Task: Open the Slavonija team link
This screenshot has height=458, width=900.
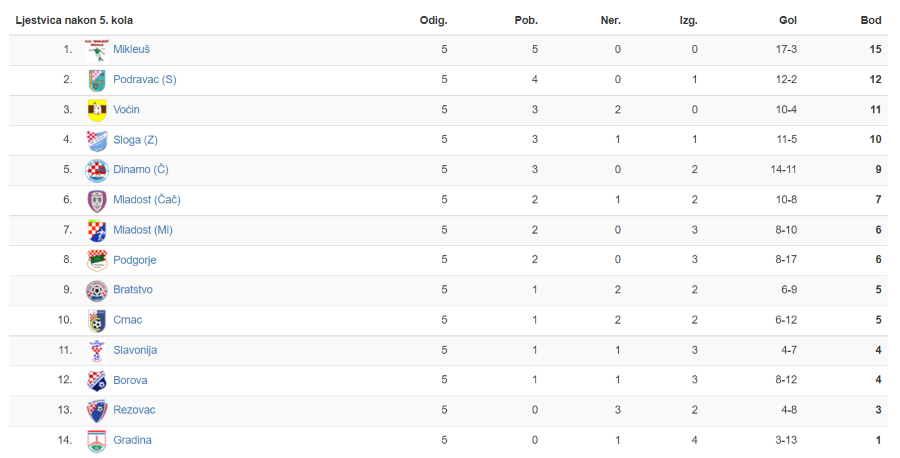Action: [x=135, y=350]
